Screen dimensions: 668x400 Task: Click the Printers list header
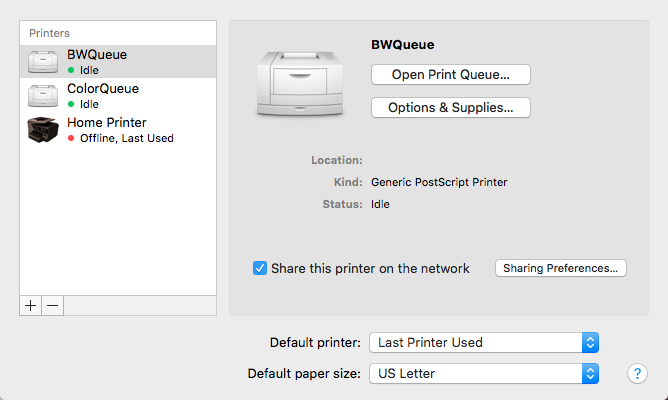pyautogui.click(x=49, y=33)
